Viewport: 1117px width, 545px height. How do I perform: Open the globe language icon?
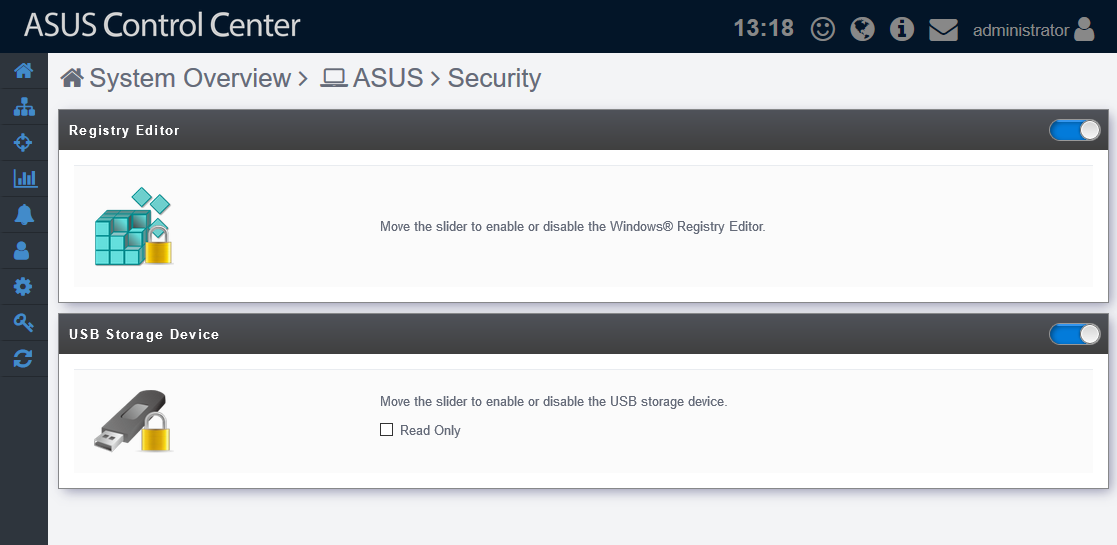point(862,29)
